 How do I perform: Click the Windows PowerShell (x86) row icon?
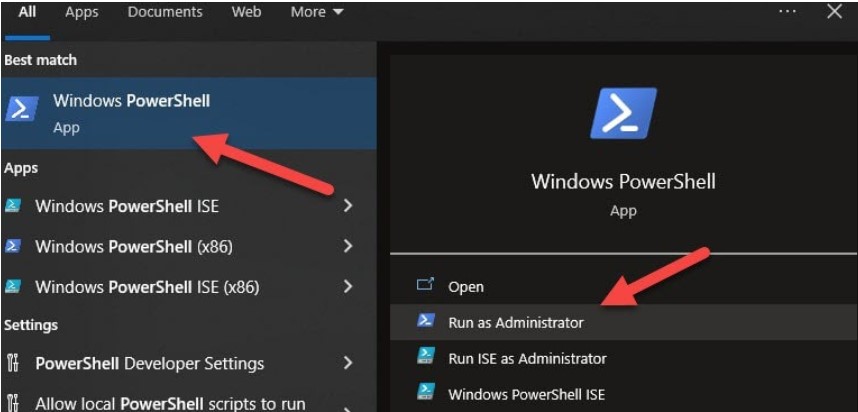click(13, 246)
